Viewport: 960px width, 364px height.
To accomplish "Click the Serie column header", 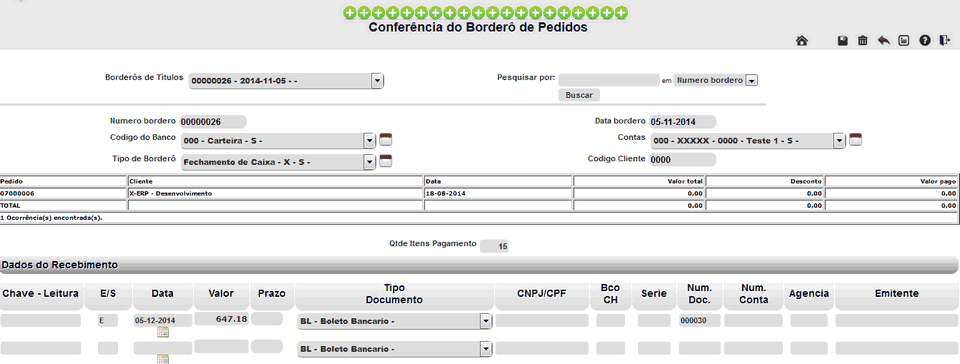I will coord(654,294).
